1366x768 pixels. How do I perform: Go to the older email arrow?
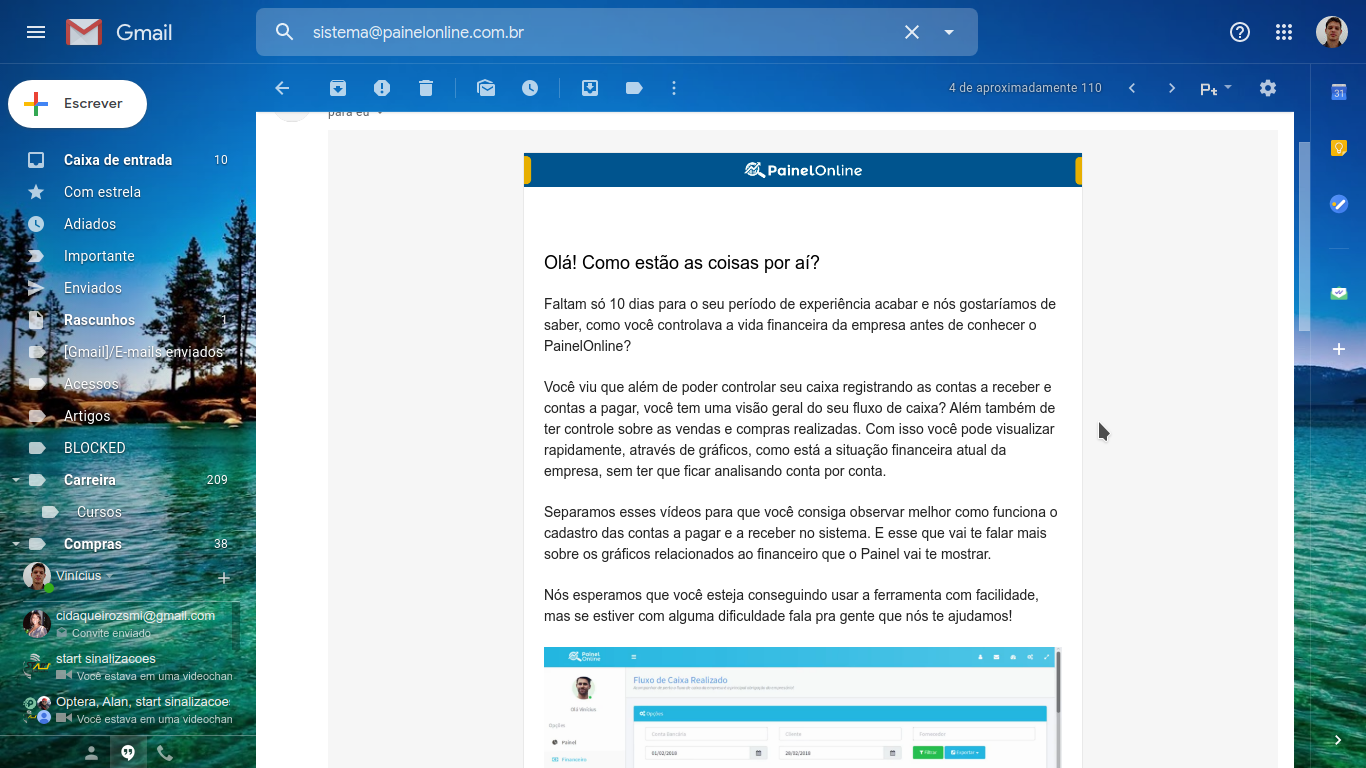(x=1172, y=88)
